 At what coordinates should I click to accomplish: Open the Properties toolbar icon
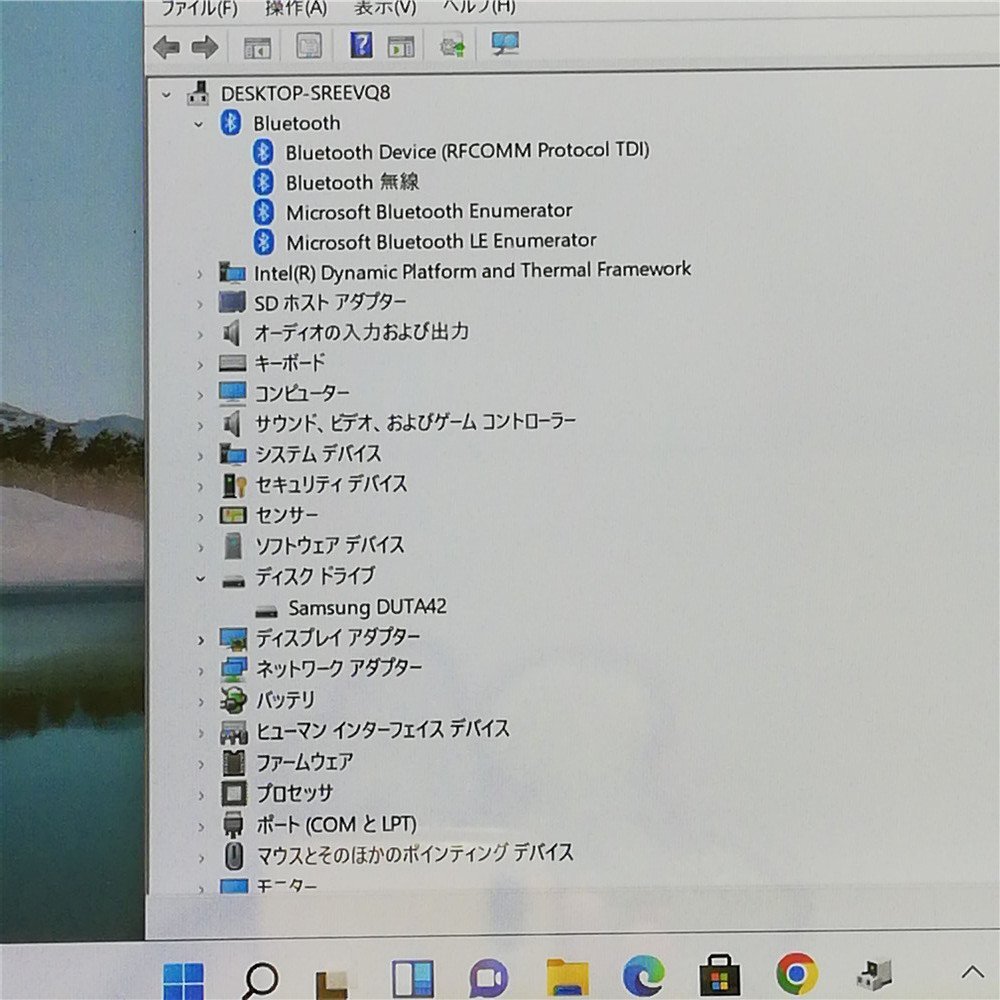(x=309, y=46)
